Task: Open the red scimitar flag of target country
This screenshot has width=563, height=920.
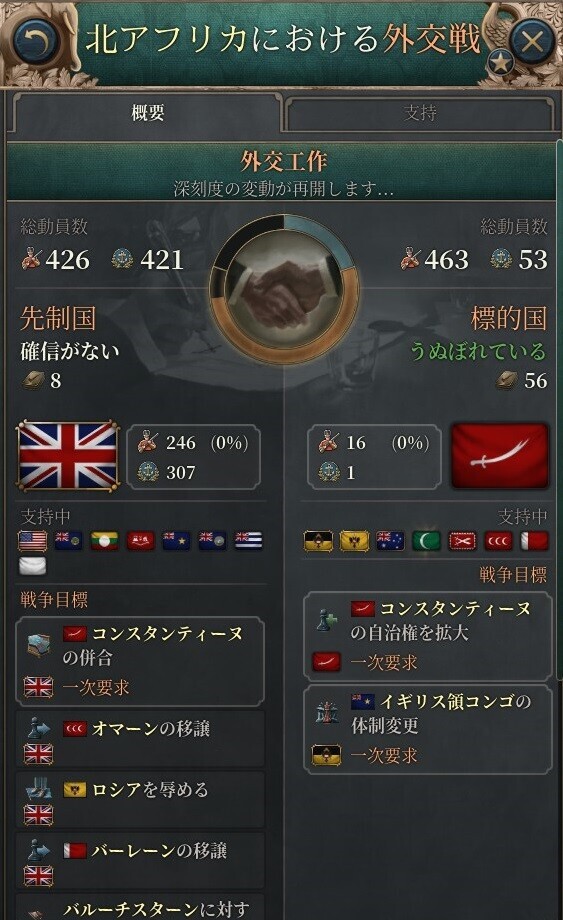Action: click(x=500, y=456)
